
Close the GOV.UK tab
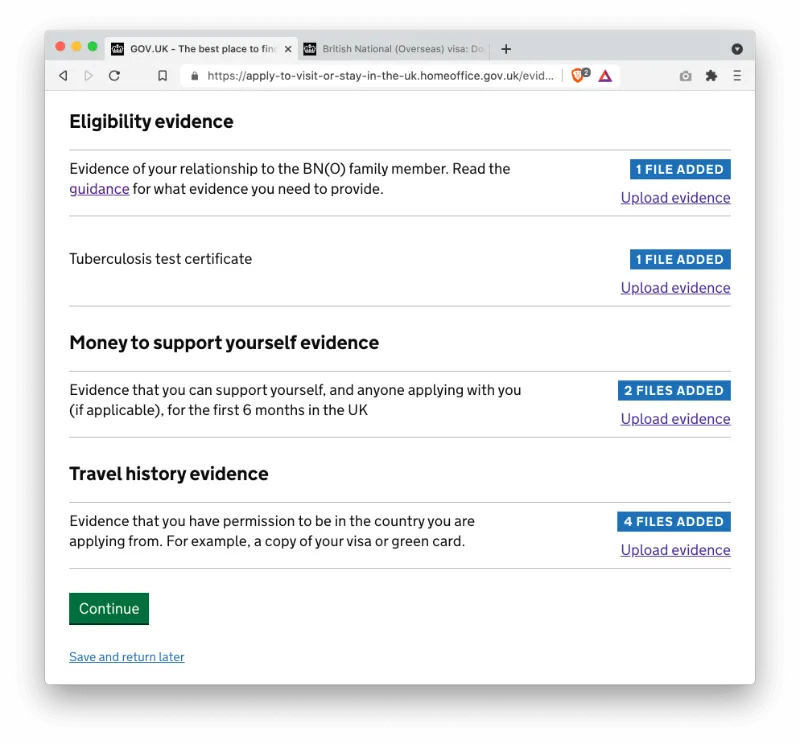pos(288,49)
